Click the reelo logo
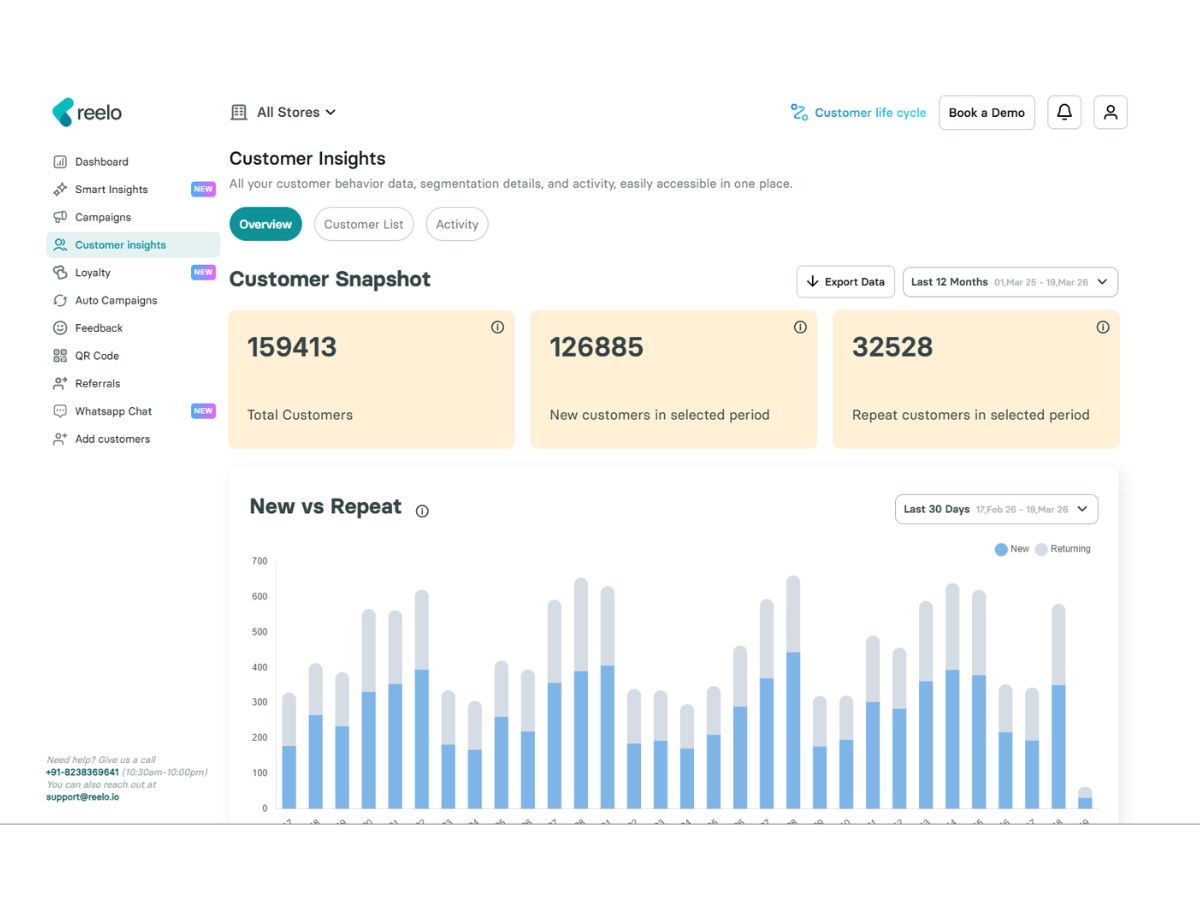The width and height of the screenshot is (1200, 900). point(87,113)
